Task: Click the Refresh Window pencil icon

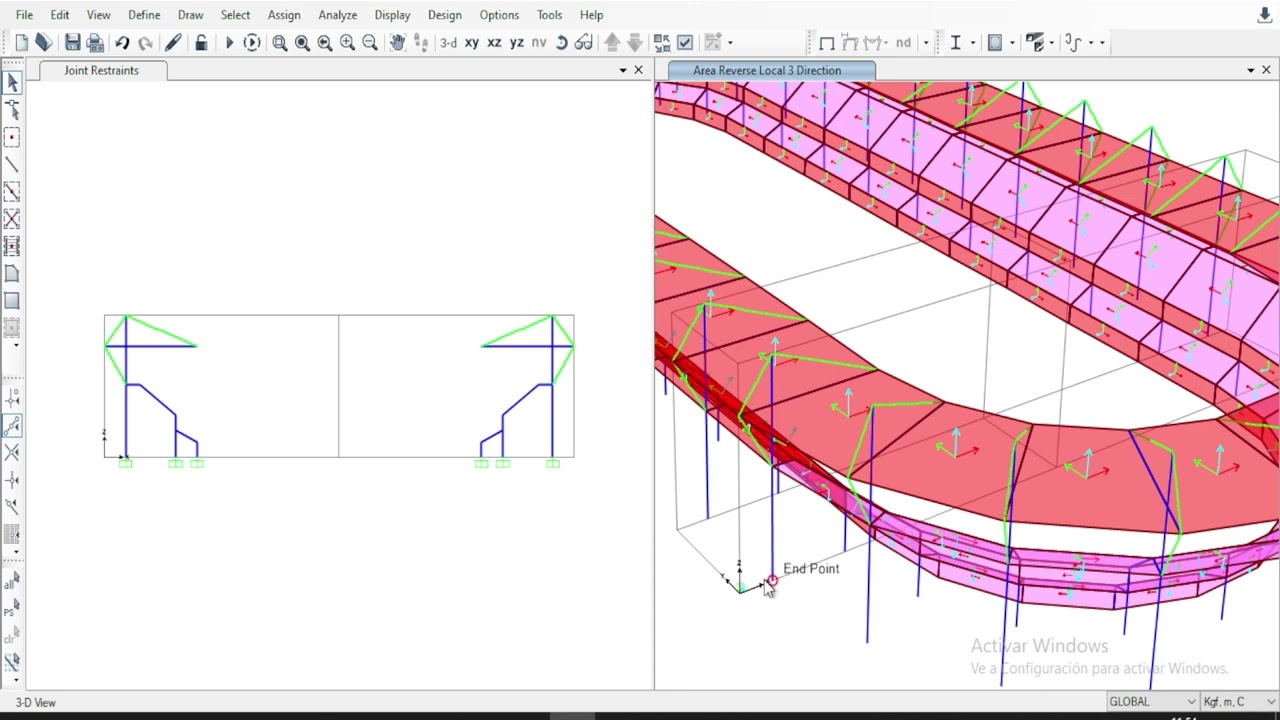Action: click(173, 42)
